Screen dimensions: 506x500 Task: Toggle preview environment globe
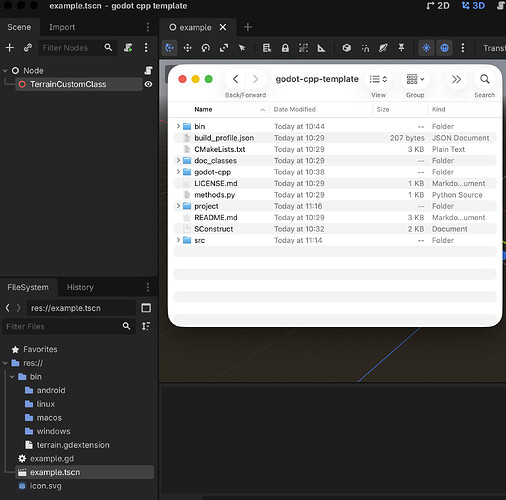444,48
